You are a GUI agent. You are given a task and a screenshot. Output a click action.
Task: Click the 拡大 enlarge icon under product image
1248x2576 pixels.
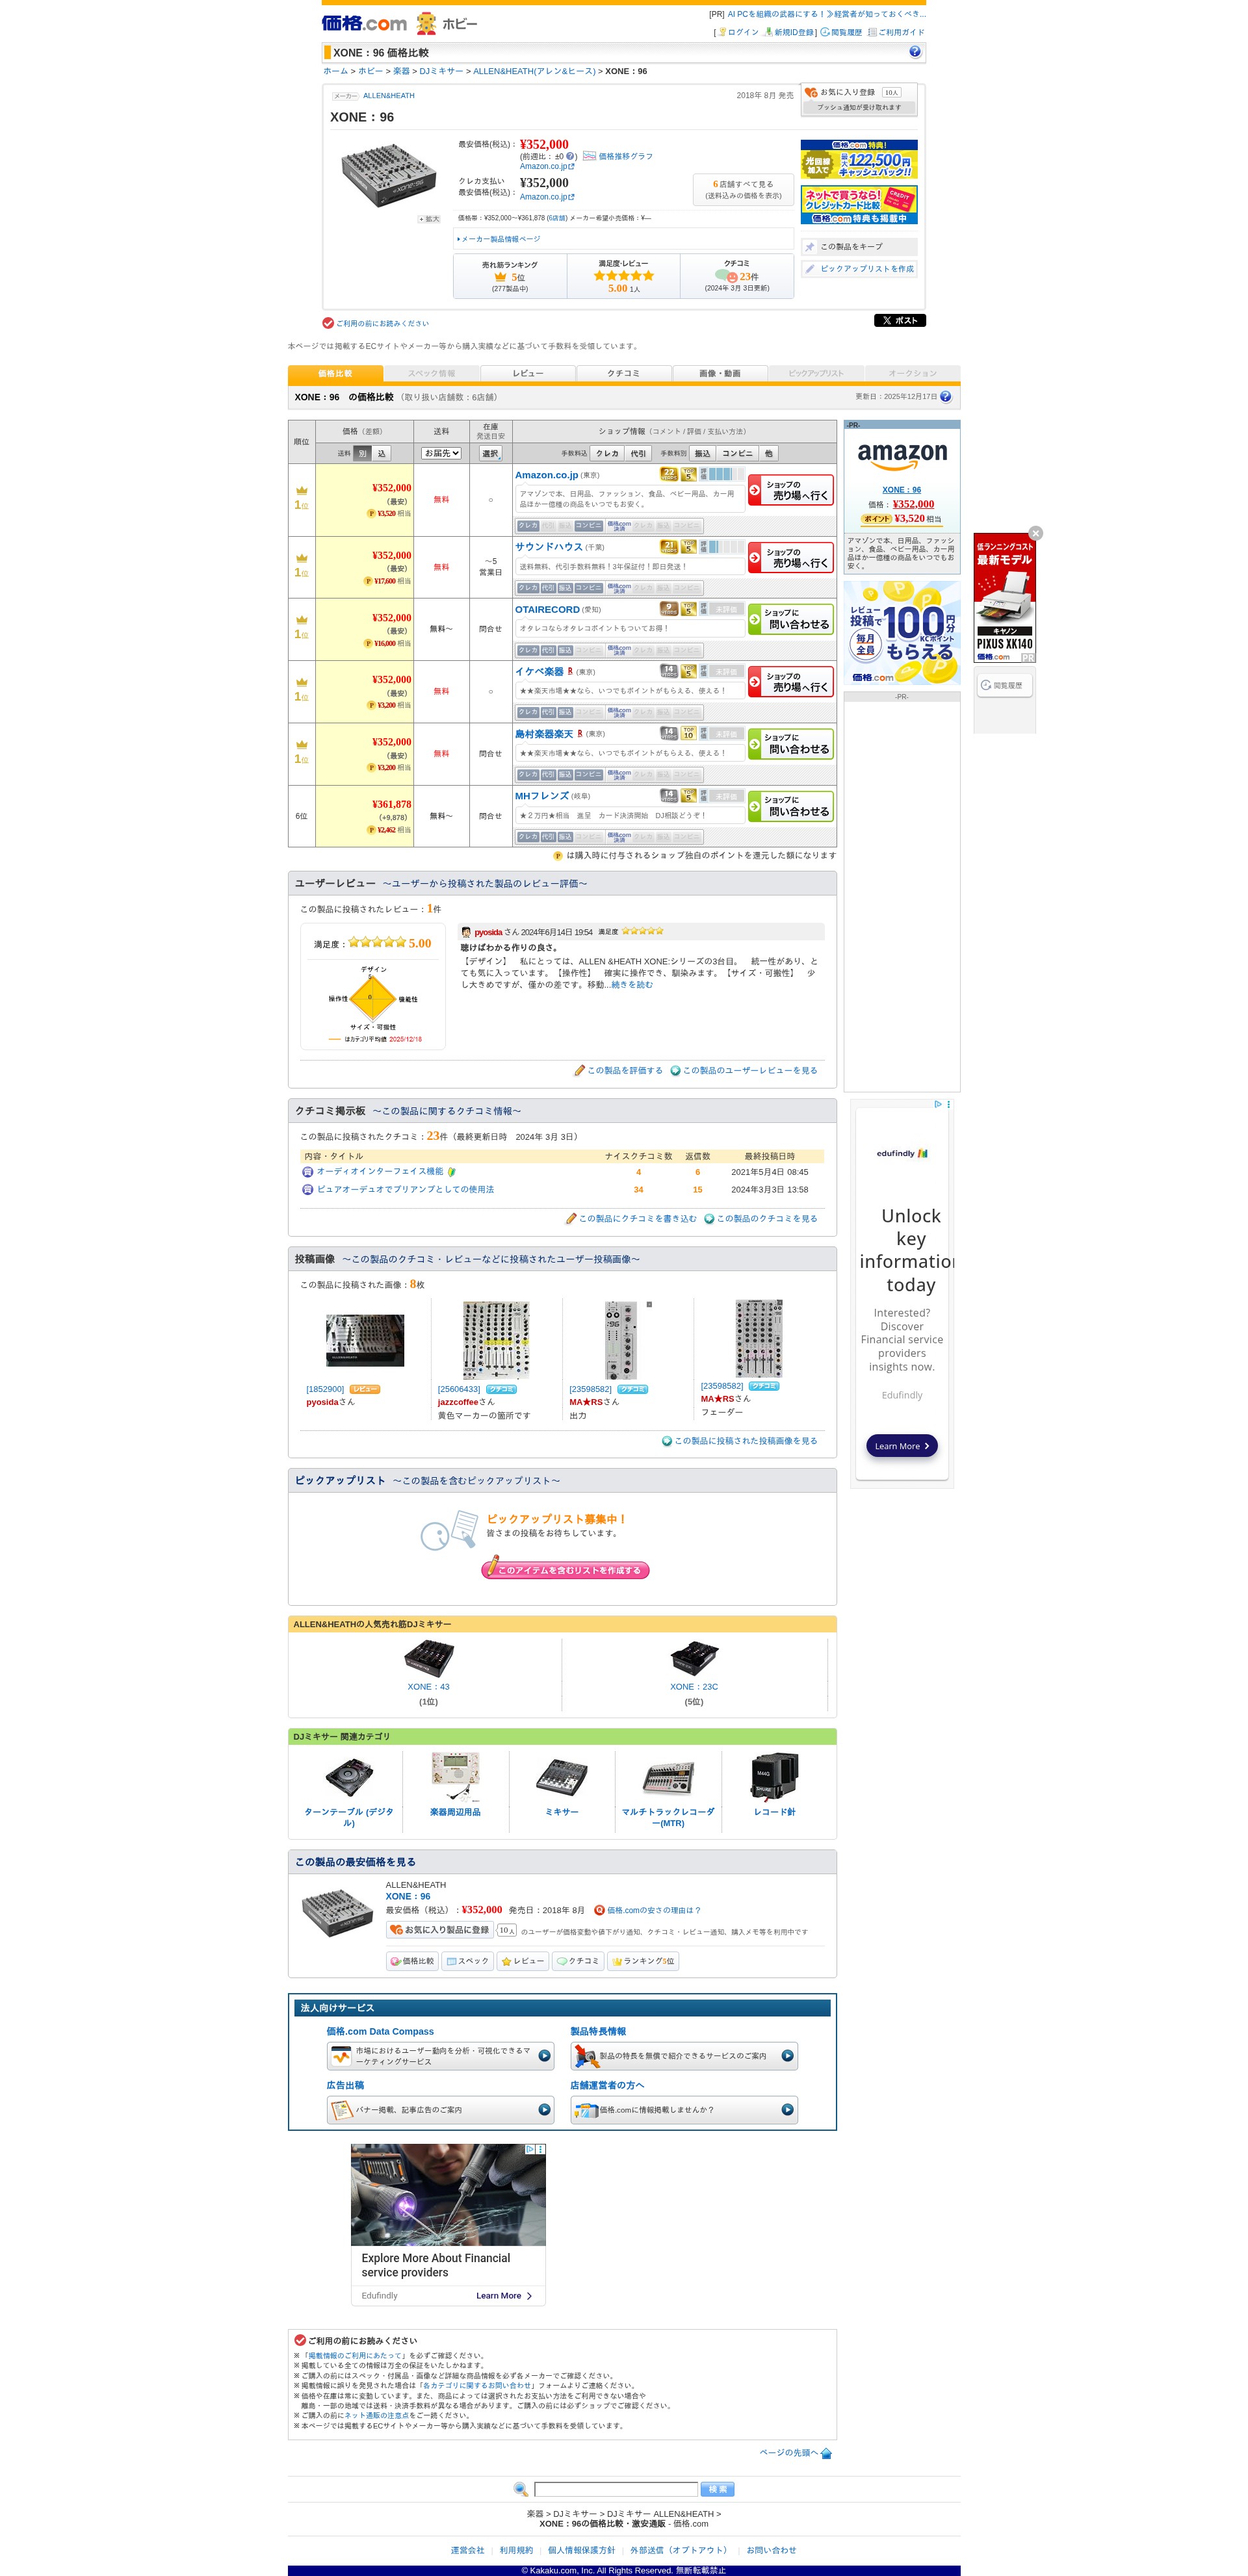click(429, 219)
